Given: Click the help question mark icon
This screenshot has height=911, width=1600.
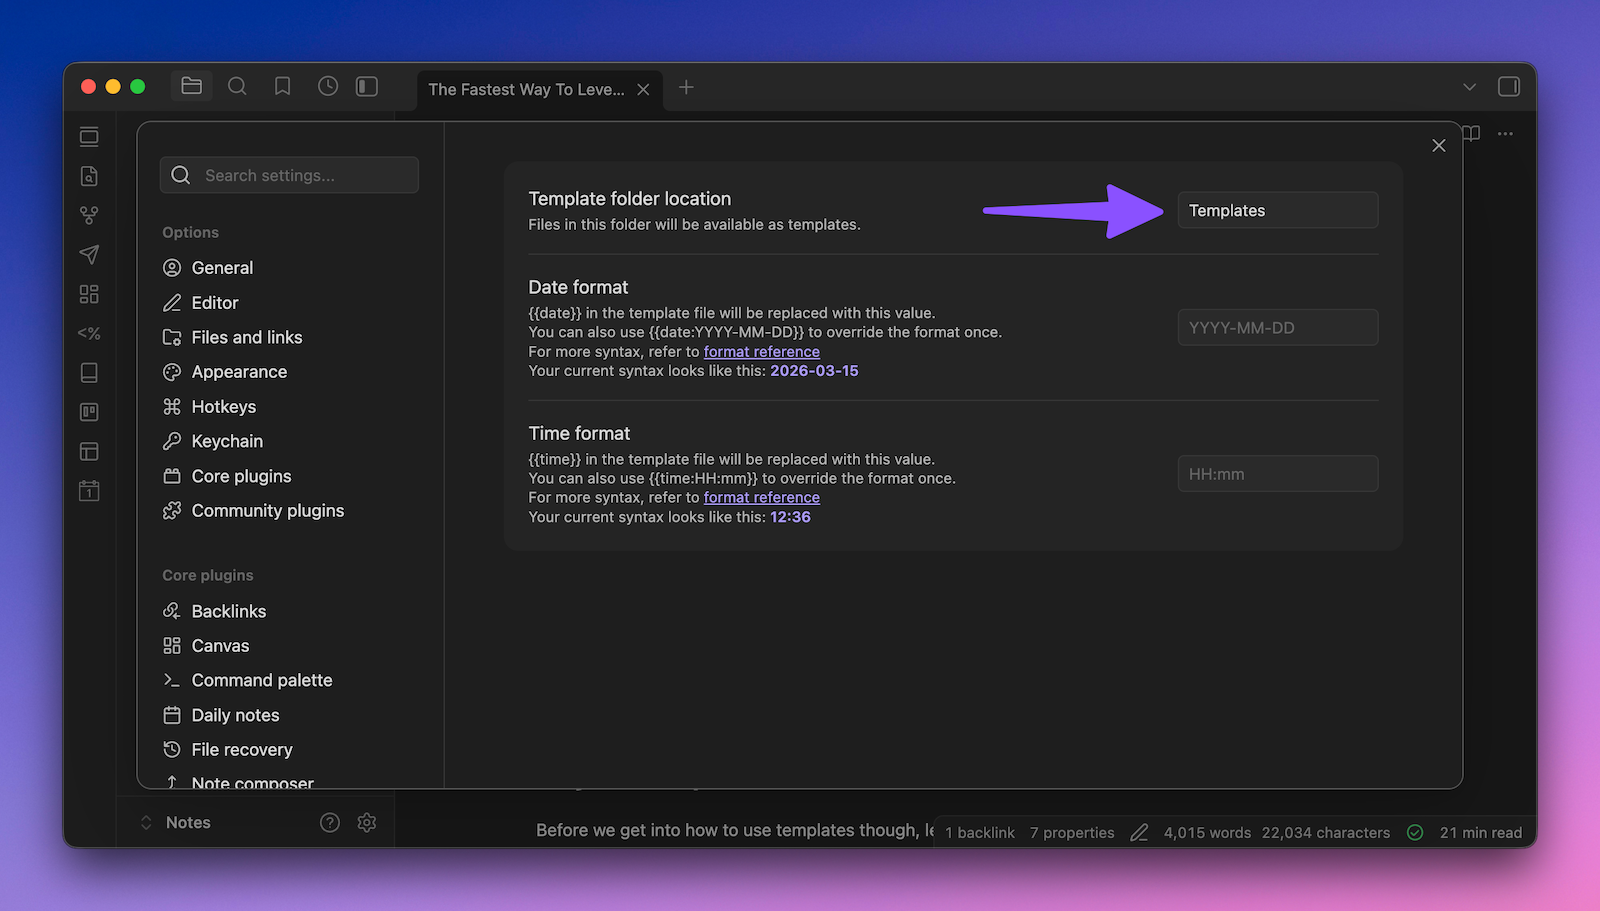Looking at the screenshot, I should (330, 822).
